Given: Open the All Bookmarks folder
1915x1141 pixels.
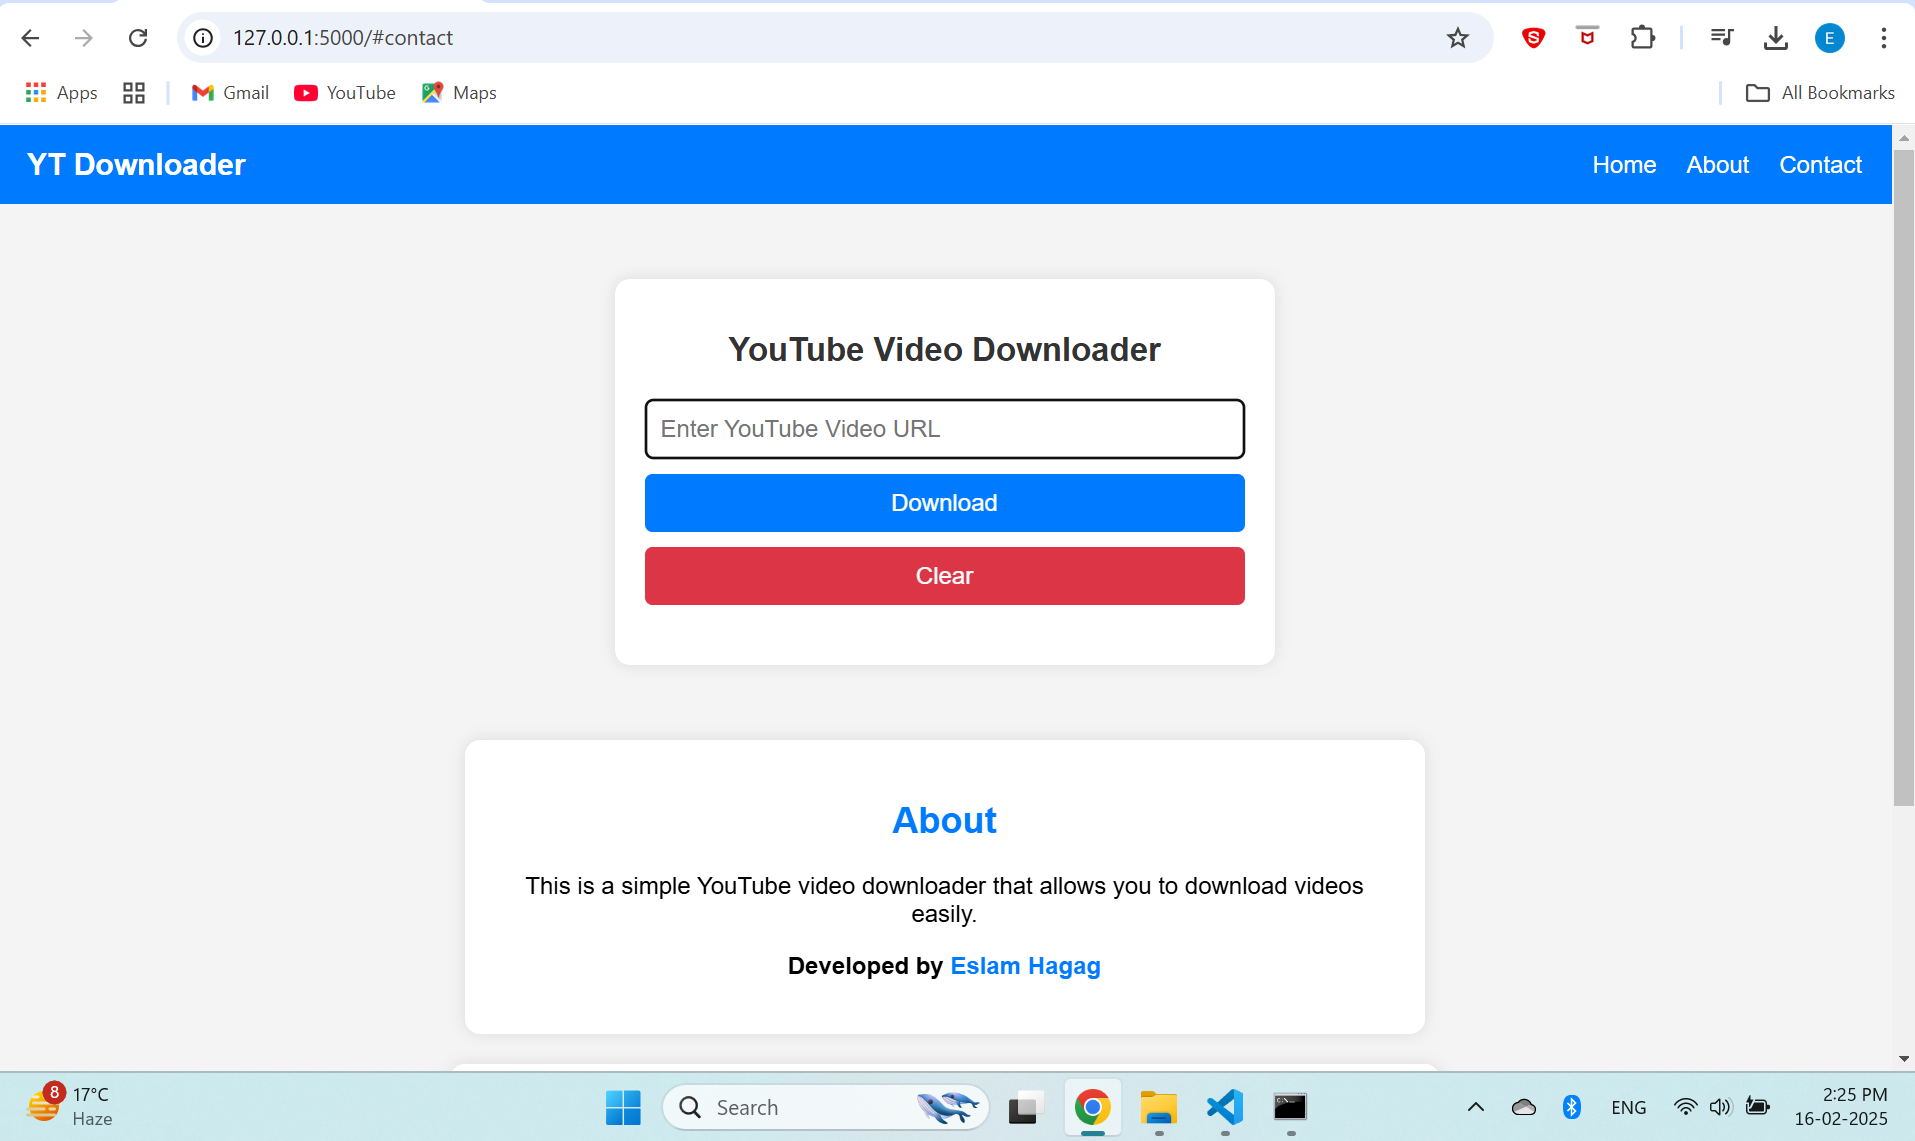Looking at the screenshot, I should (1820, 93).
